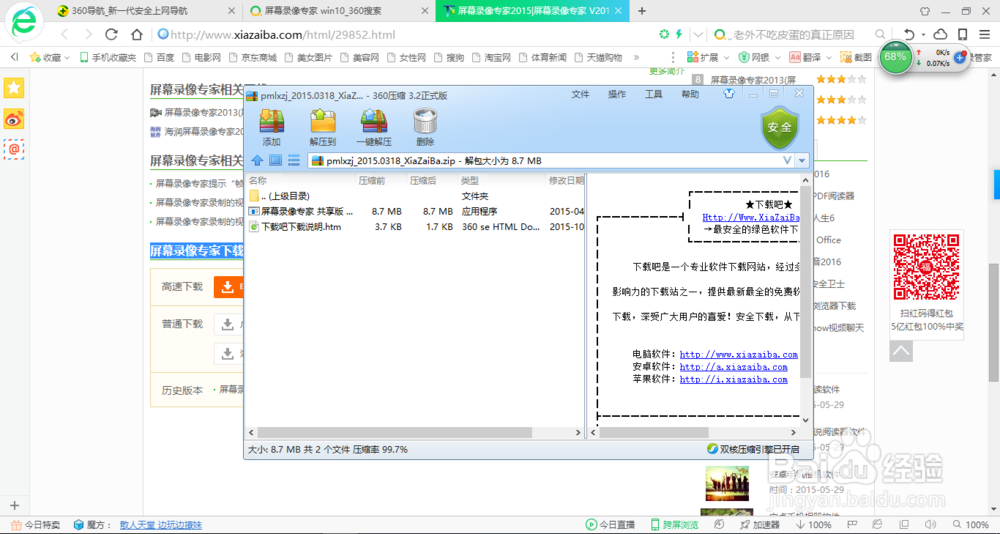The width and height of the screenshot is (1000, 534).
Task: Click the 京东商城 bookmark
Action: click(x=253, y=57)
